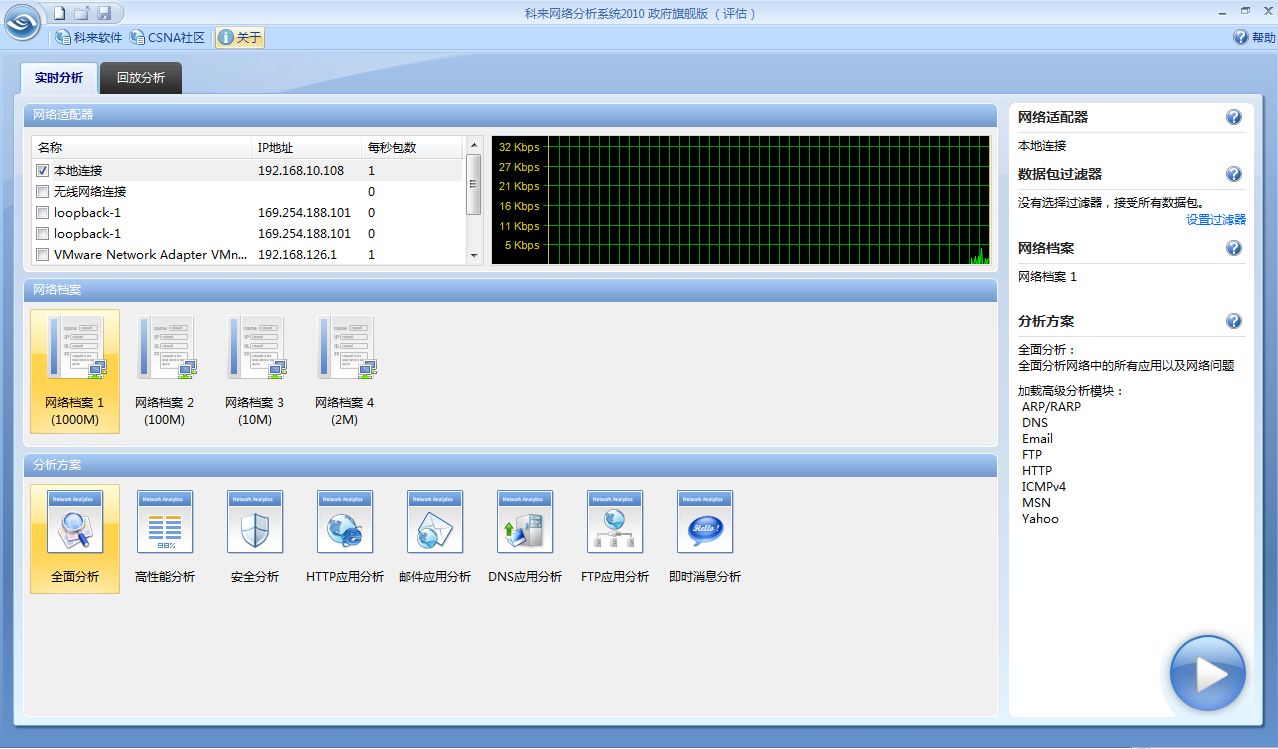Start capture with the blue play button

point(1207,674)
